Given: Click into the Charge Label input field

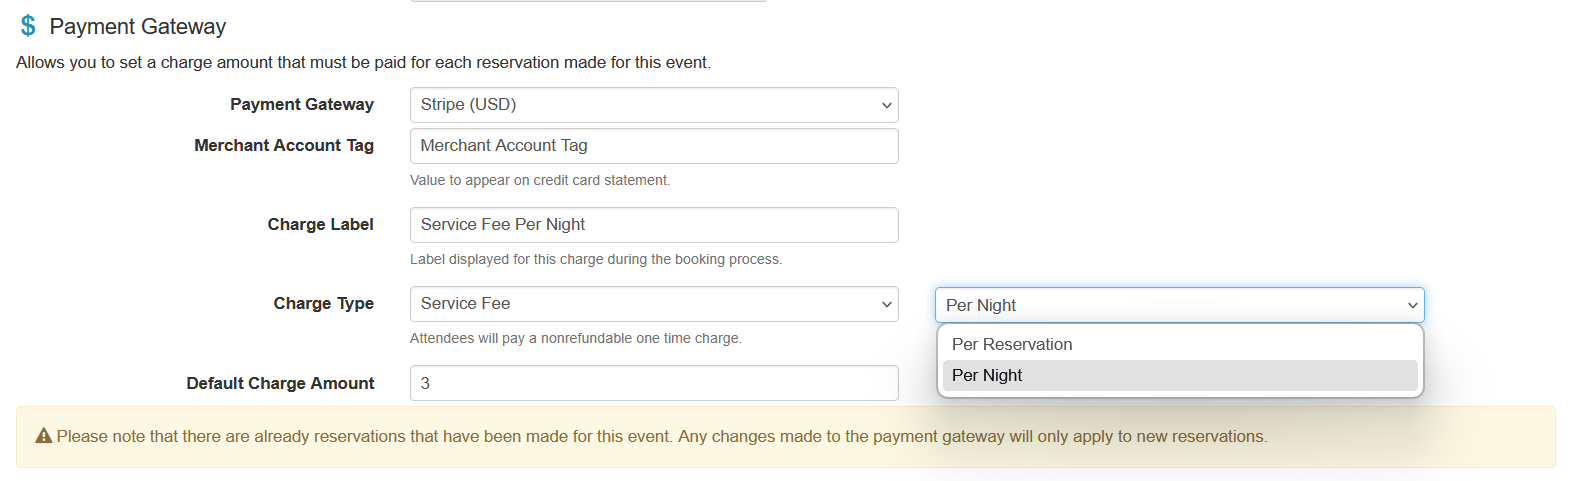Looking at the screenshot, I should pyautogui.click(x=654, y=225).
